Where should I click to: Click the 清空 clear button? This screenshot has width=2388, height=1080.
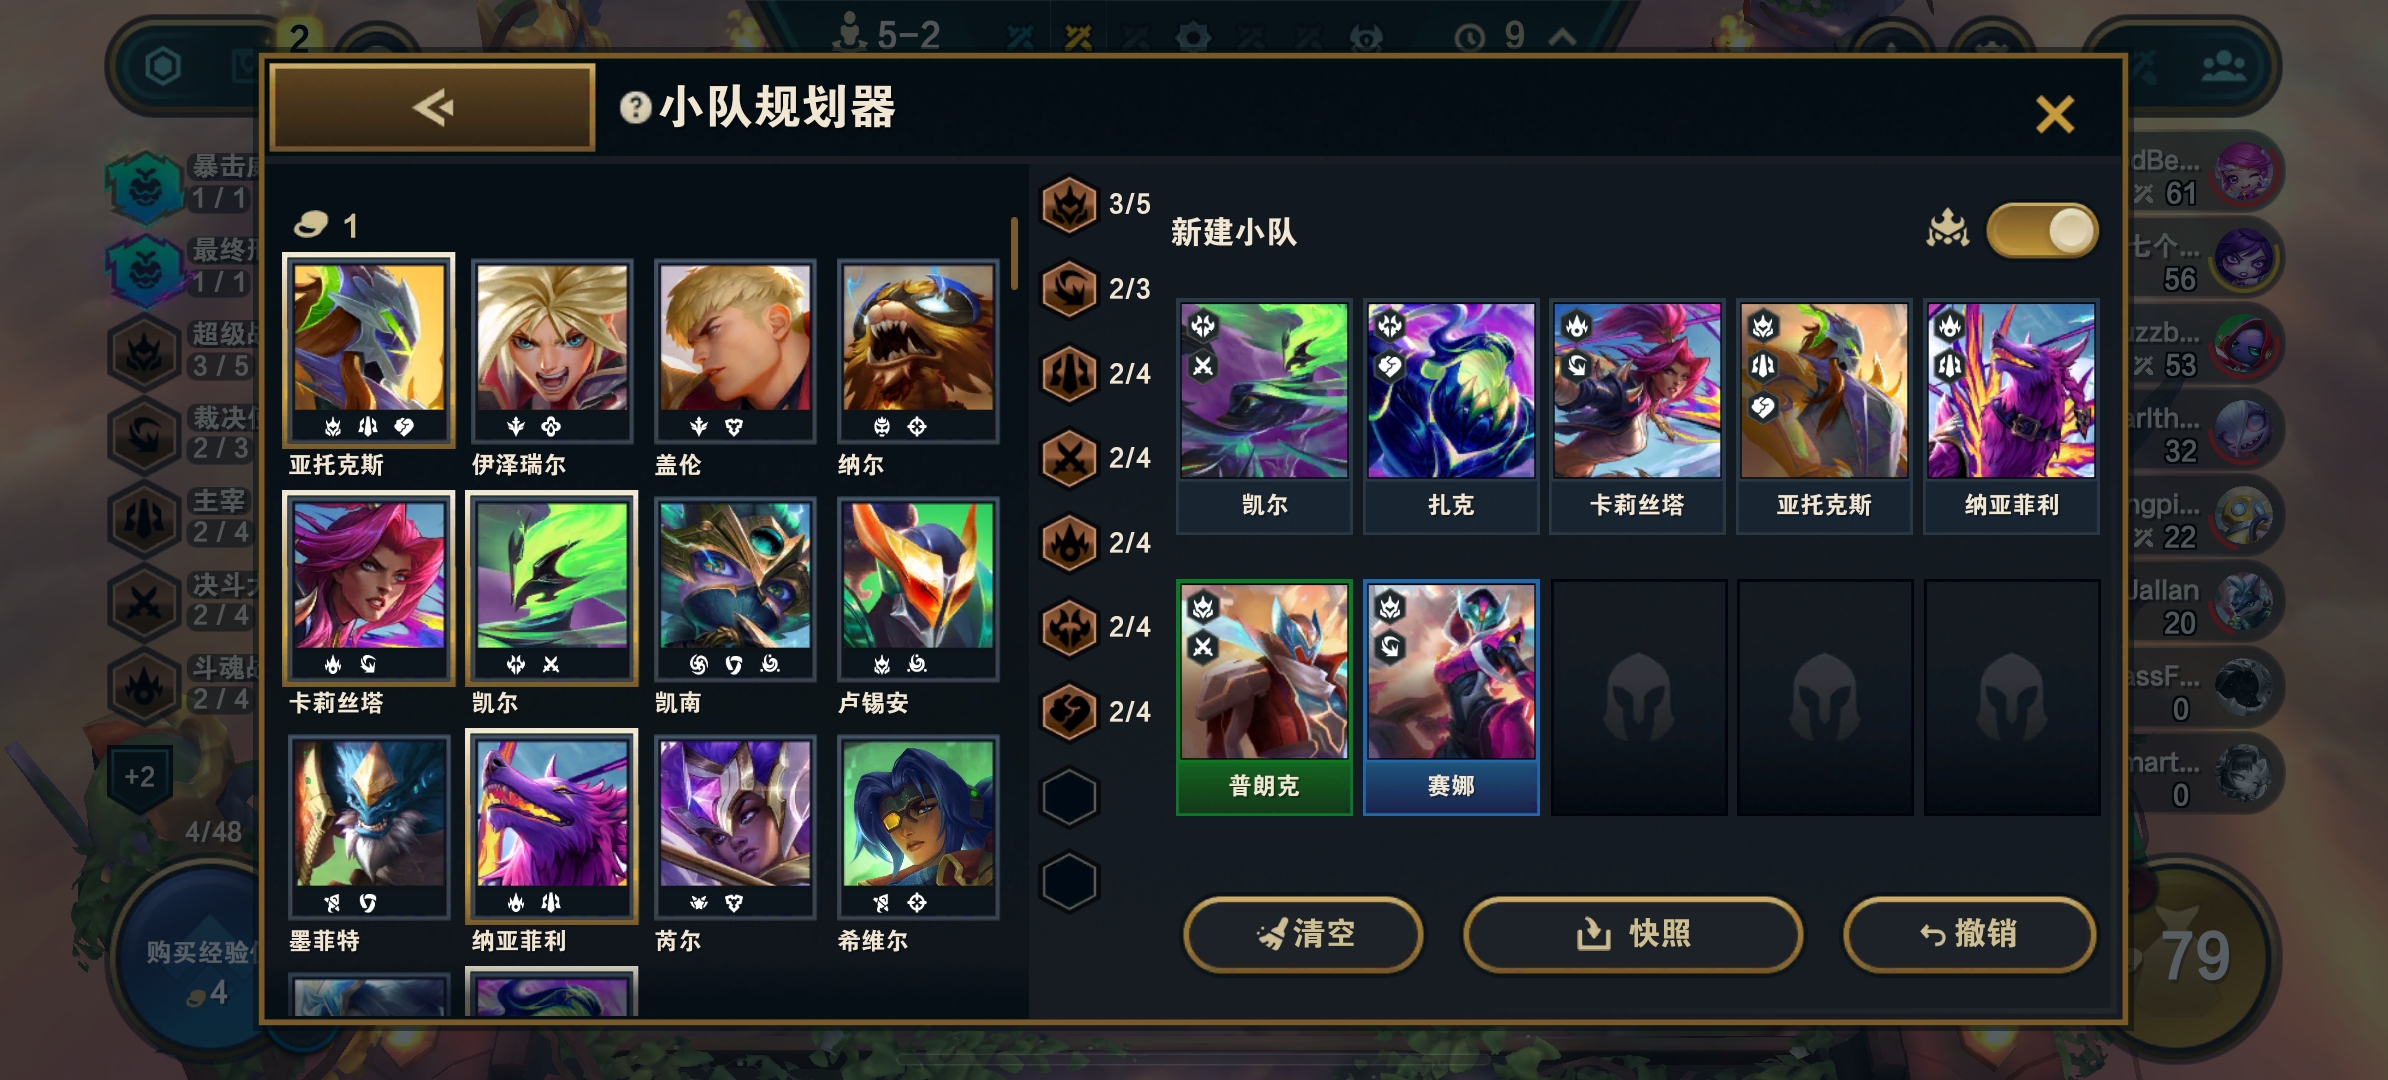[x=1303, y=934]
